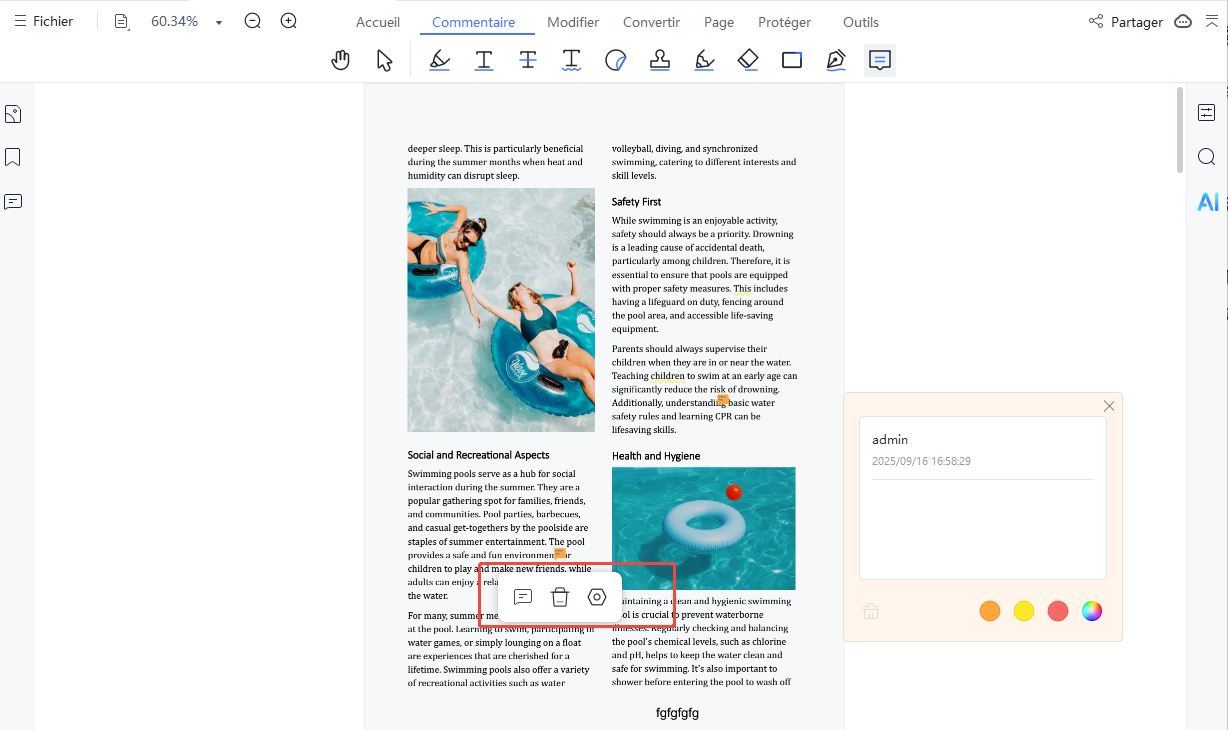Open the search panel on right sidebar

(1207, 157)
